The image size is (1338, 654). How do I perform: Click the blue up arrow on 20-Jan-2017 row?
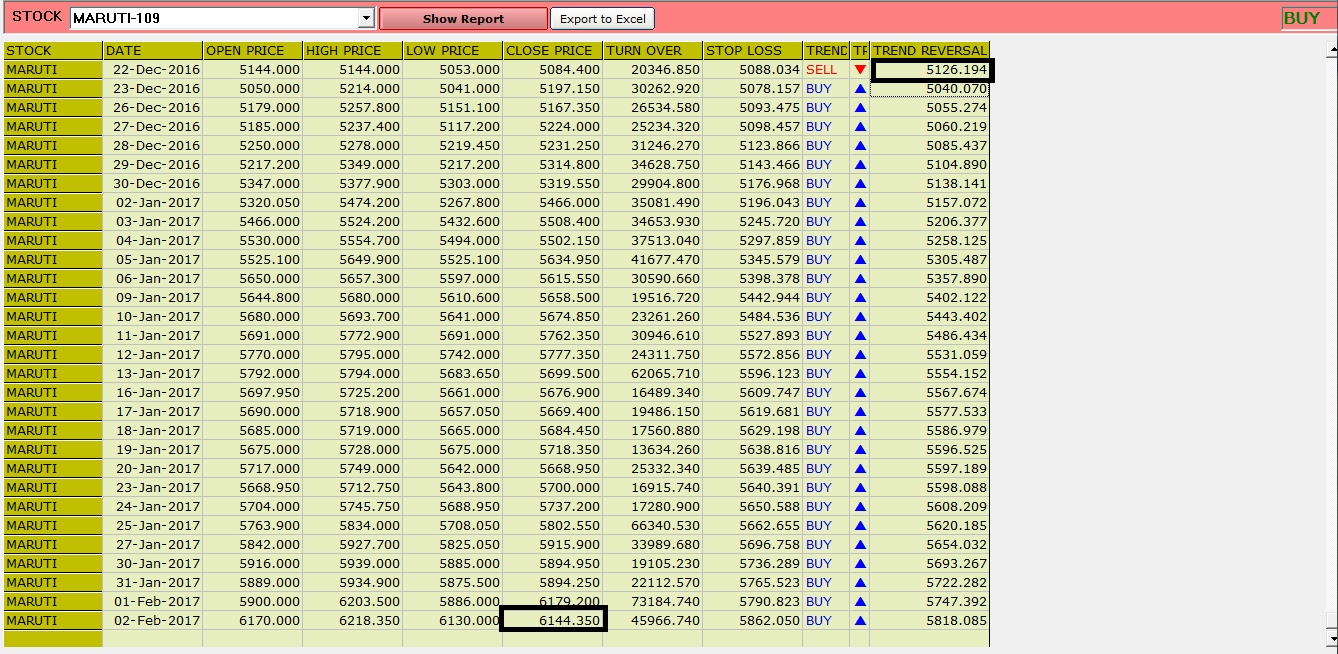coord(860,469)
